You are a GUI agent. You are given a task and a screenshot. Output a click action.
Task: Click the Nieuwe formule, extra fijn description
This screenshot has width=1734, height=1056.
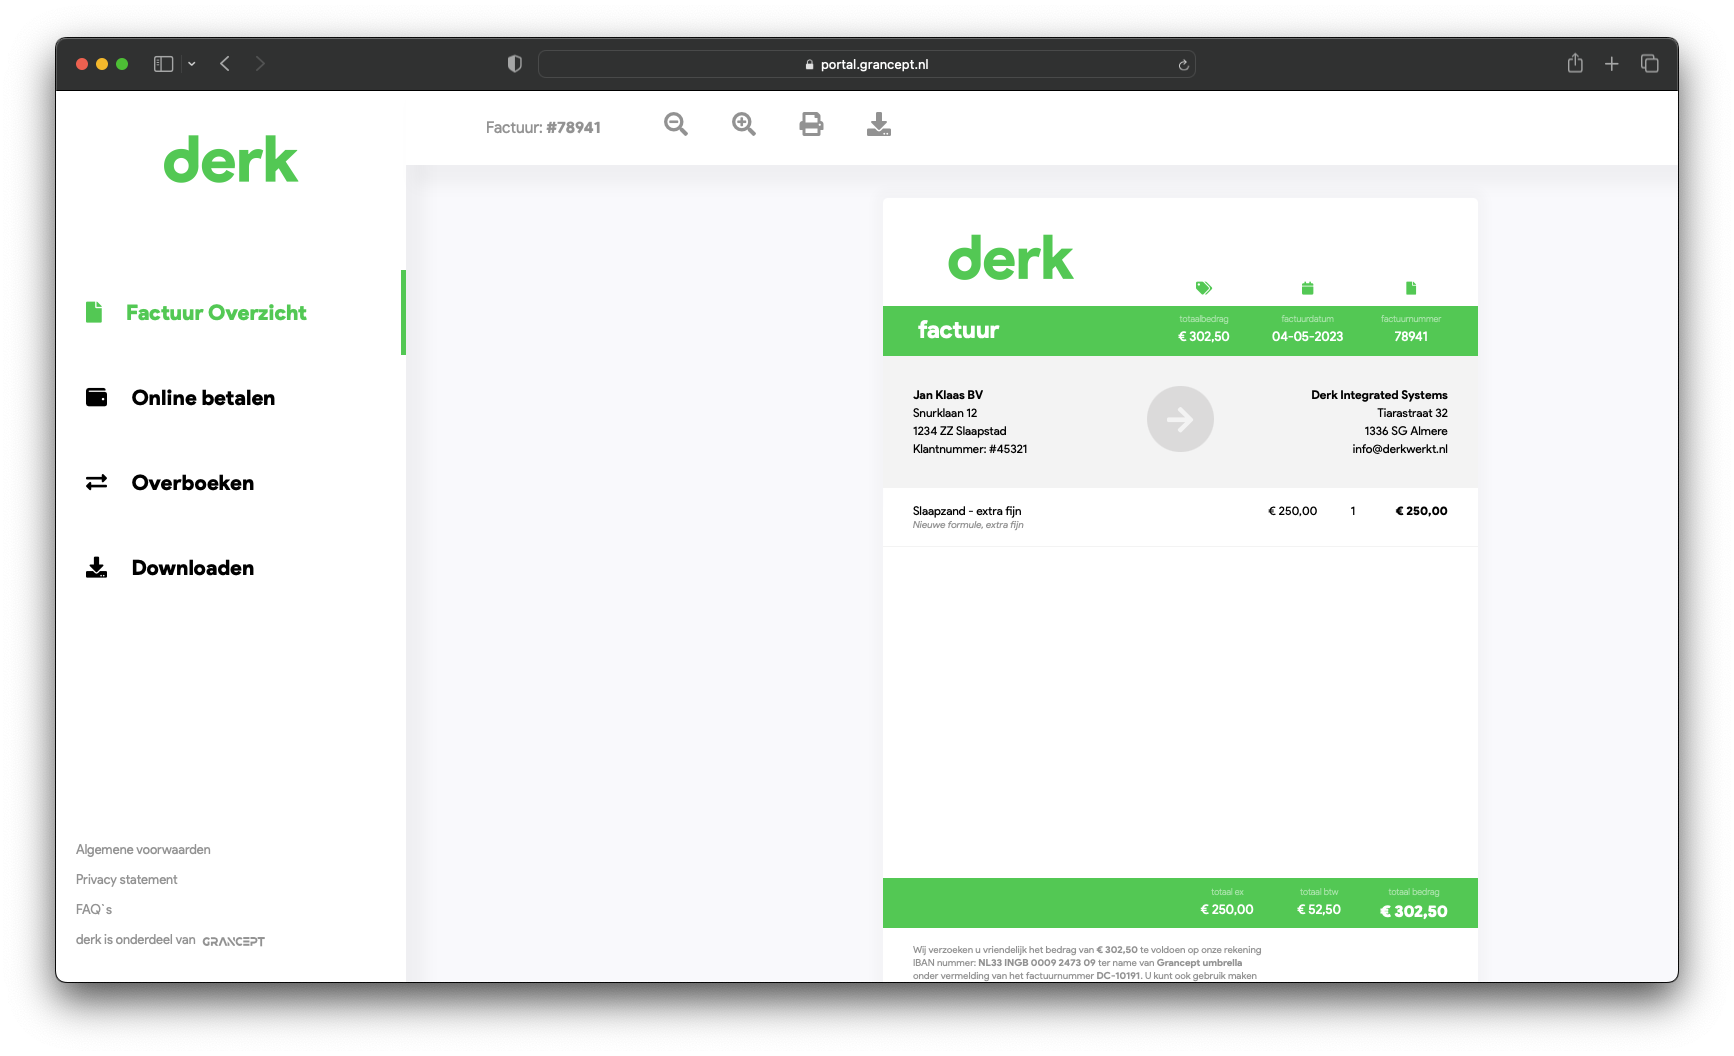tap(968, 525)
